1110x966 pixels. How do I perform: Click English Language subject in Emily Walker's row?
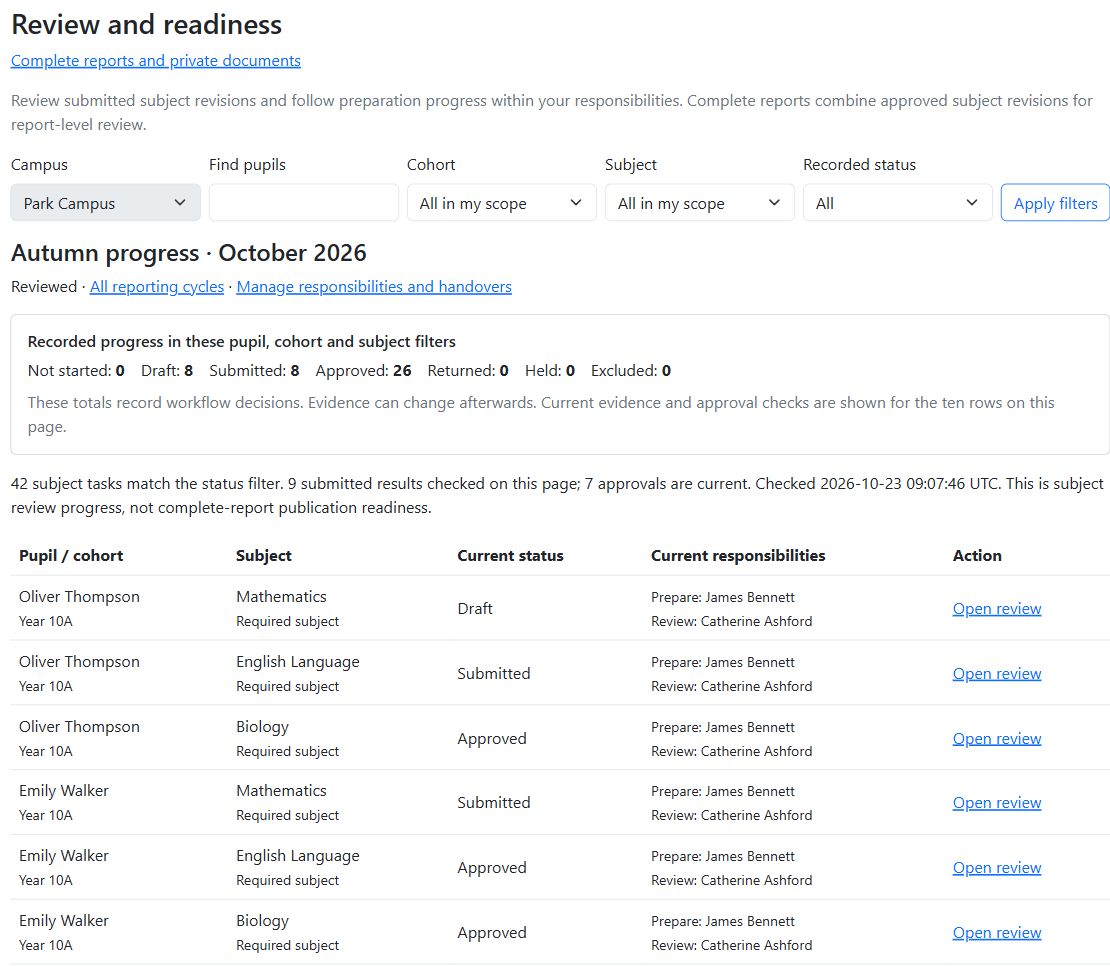(x=298, y=856)
